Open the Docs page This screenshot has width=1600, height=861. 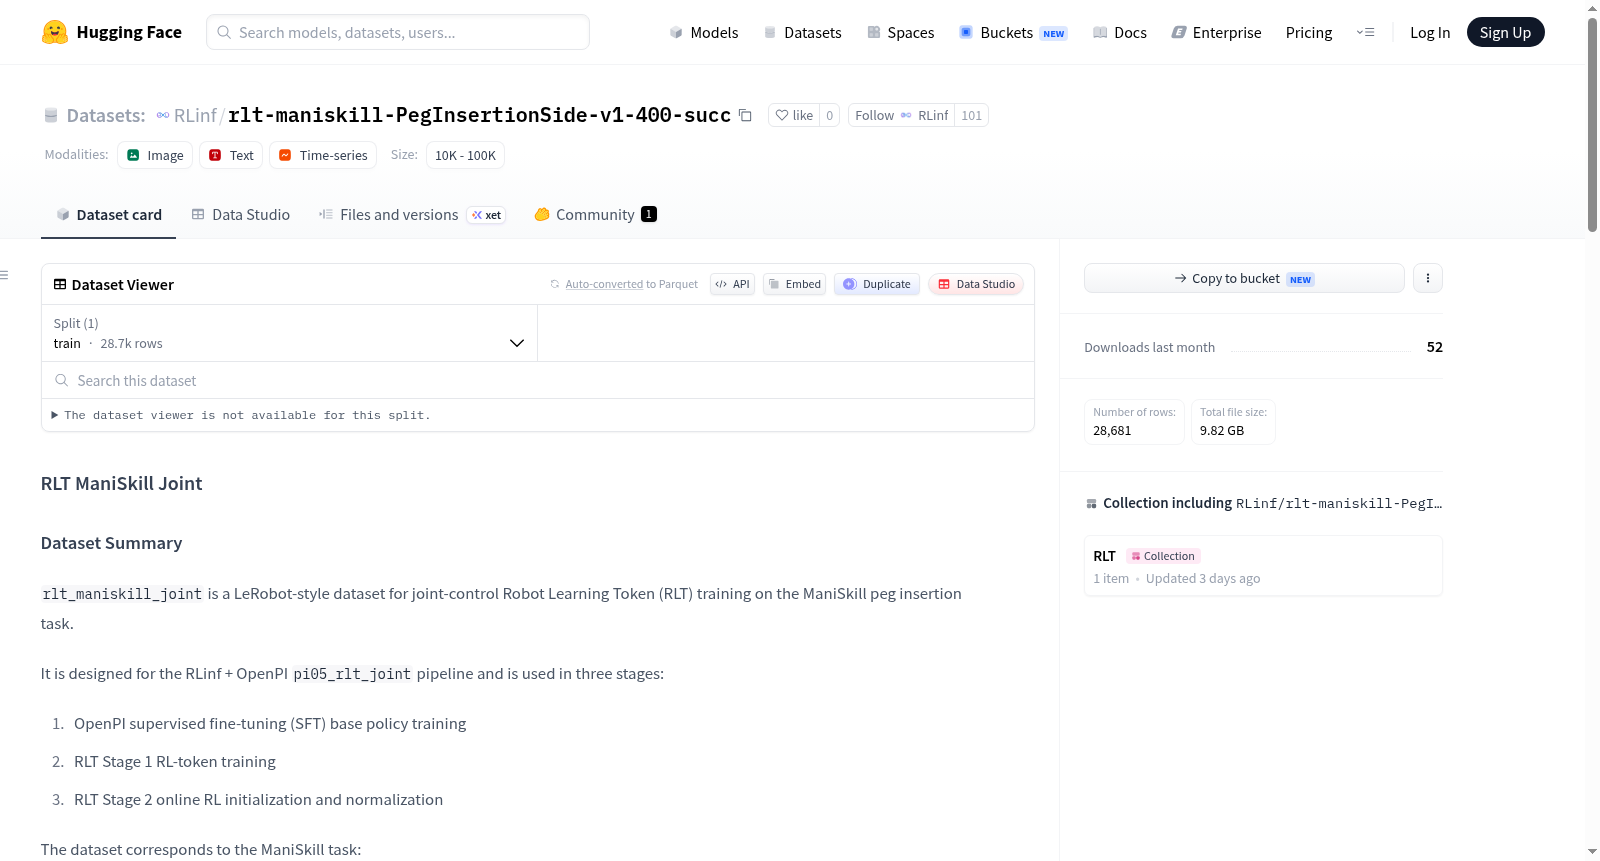(1120, 32)
